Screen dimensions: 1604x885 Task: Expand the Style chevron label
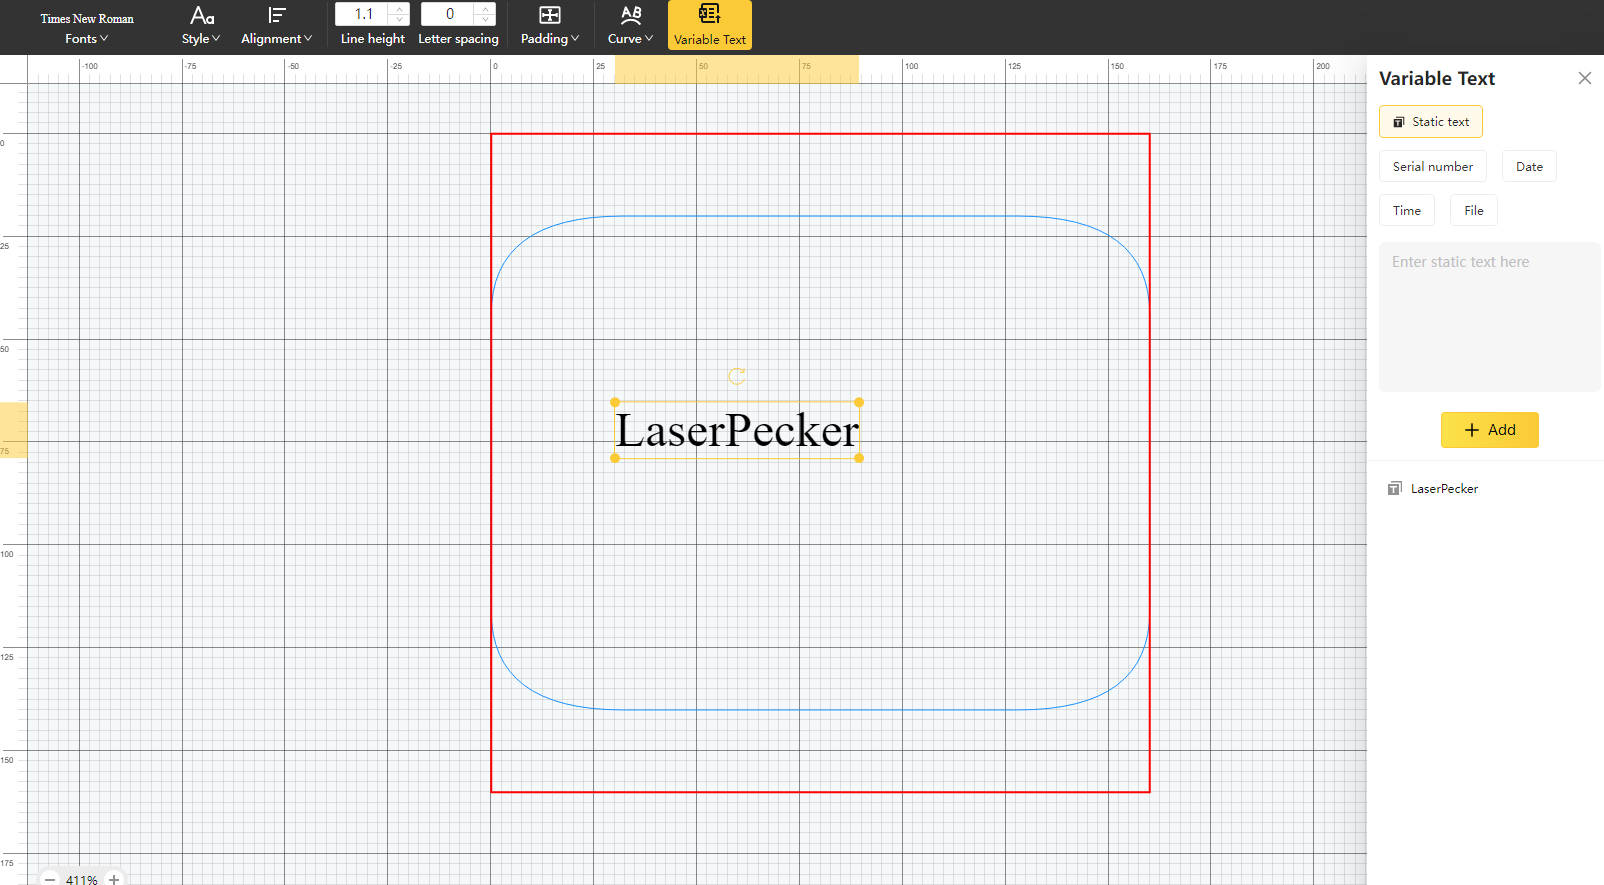(x=201, y=39)
